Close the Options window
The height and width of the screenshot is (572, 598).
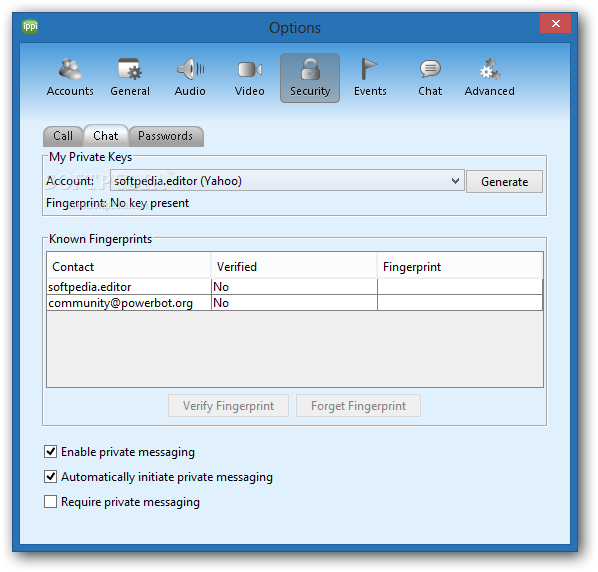555,24
